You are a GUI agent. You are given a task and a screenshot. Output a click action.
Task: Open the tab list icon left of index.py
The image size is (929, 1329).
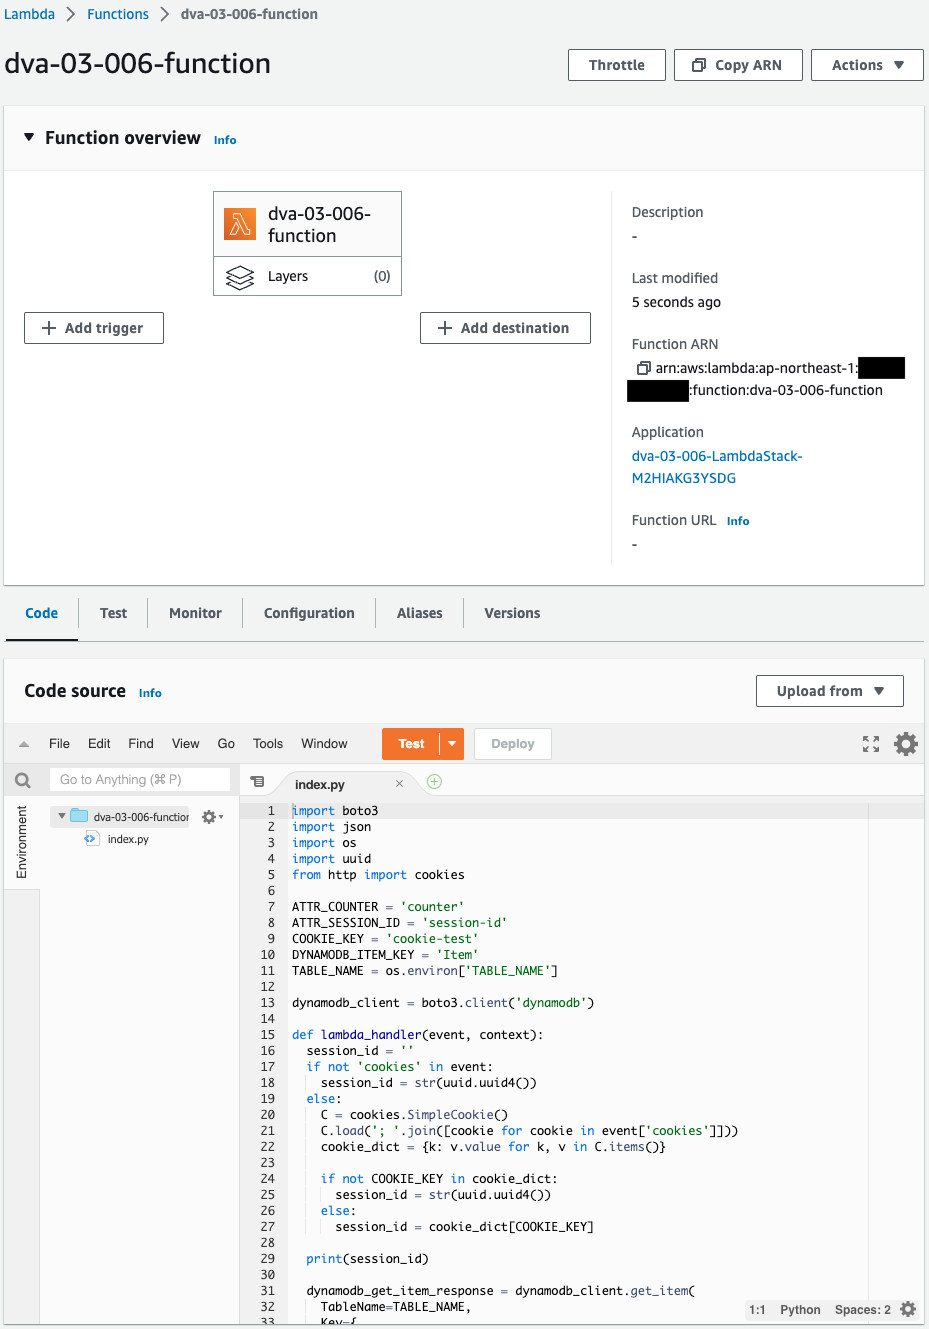[257, 782]
